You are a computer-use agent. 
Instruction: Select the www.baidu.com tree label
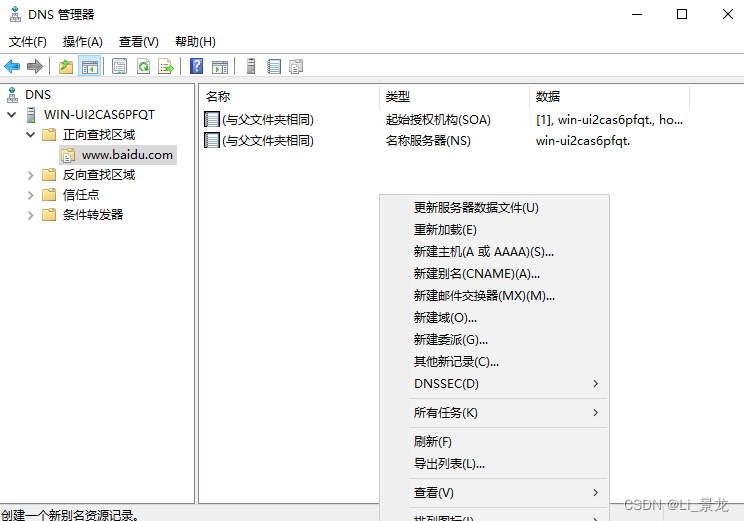tap(127, 155)
